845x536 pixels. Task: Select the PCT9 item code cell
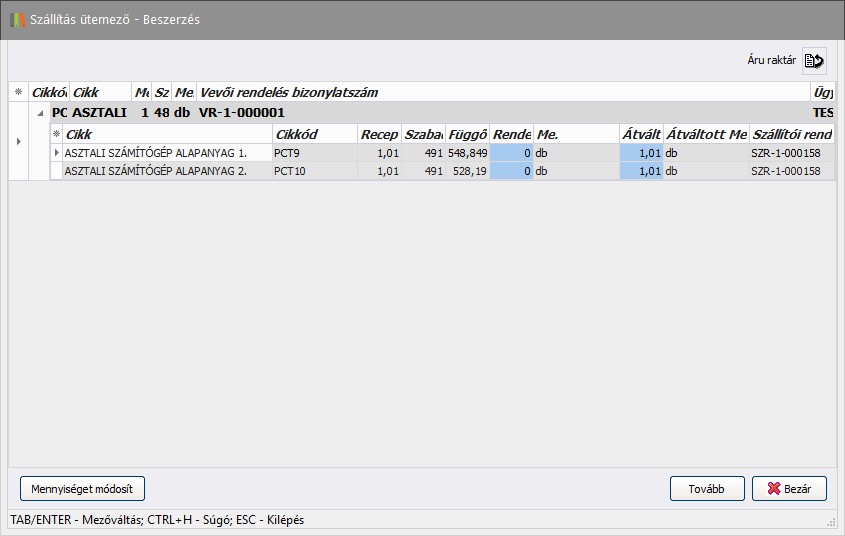tap(314, 152)
